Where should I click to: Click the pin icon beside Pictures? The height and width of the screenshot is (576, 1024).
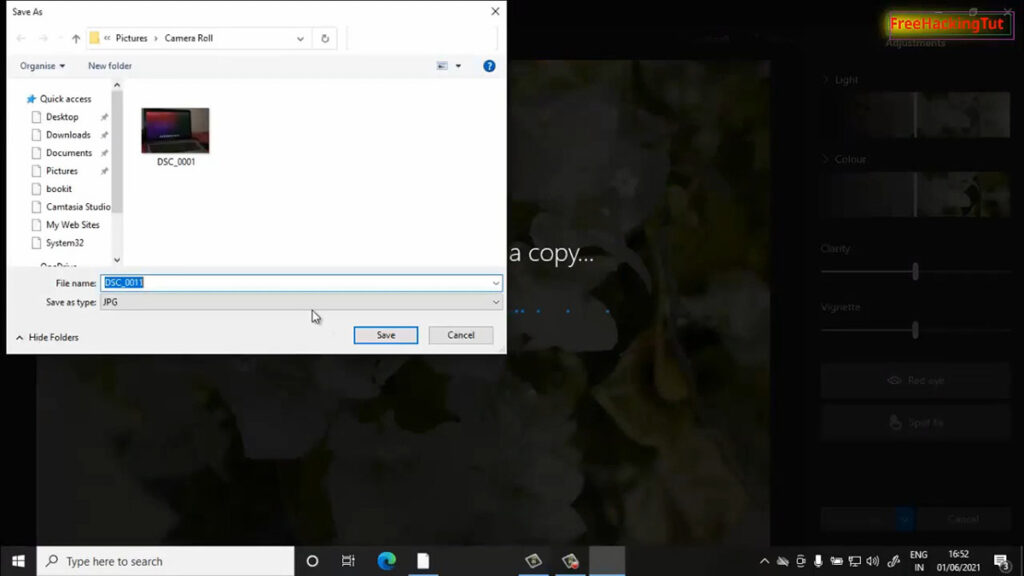tap(104, 171)
